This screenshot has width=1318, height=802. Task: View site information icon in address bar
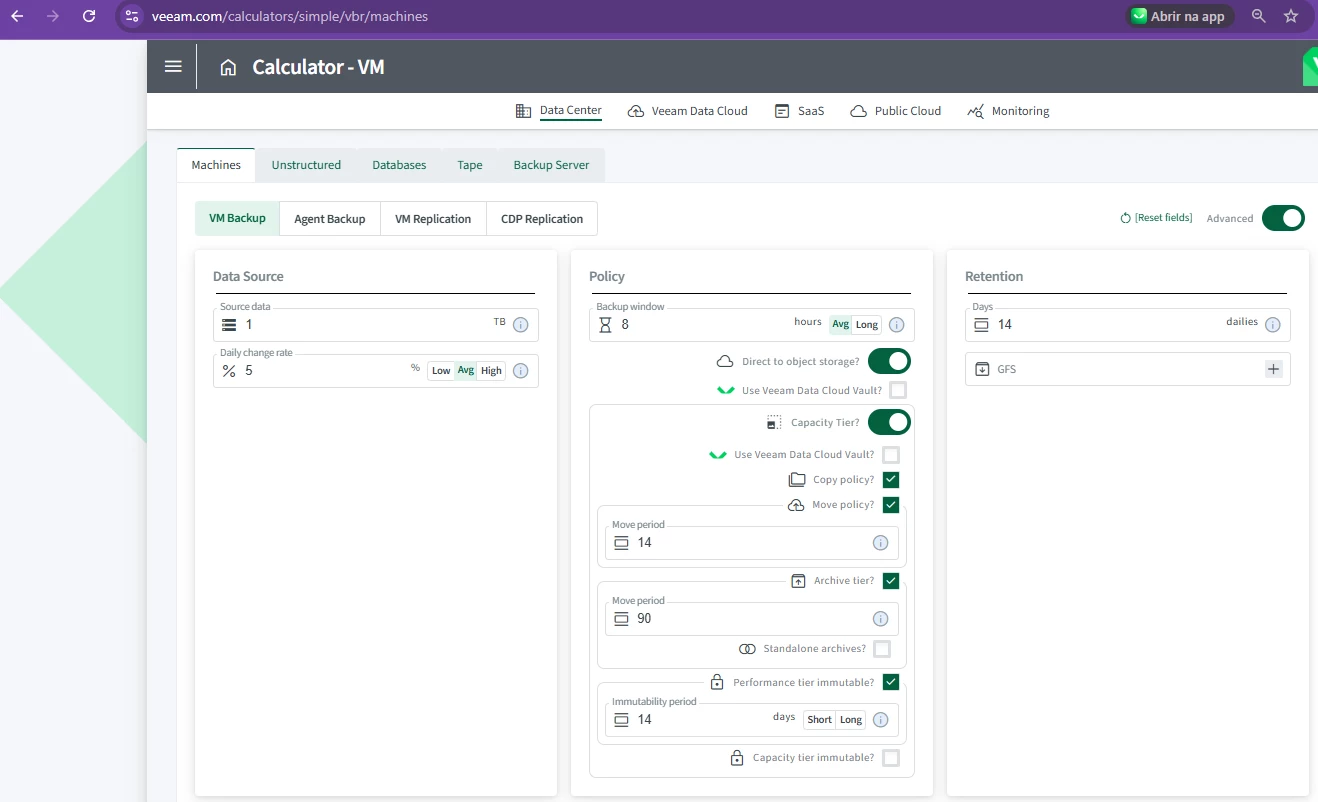tap(132, 16)
